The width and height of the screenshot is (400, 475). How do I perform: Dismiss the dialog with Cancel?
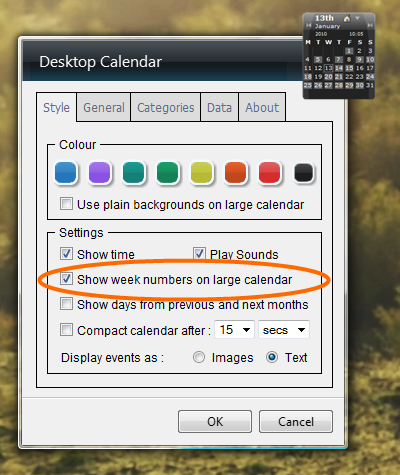(296, 422)
